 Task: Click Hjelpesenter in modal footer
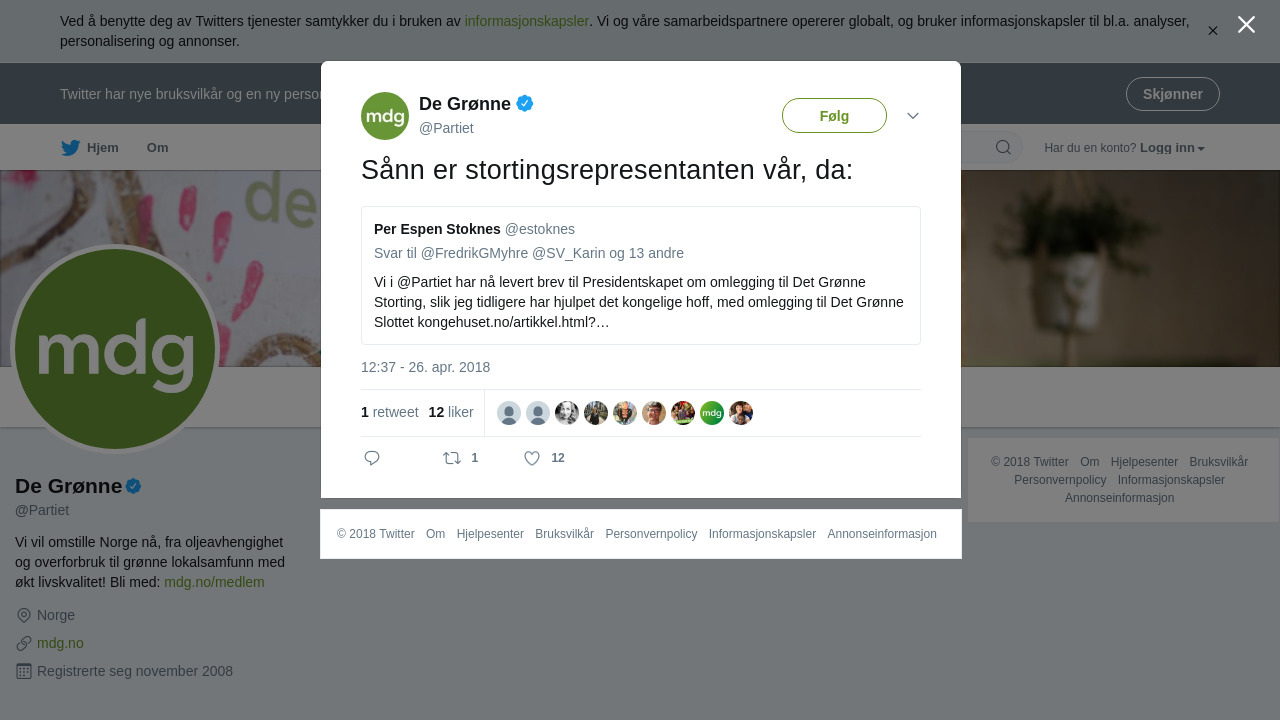(490, 534)
